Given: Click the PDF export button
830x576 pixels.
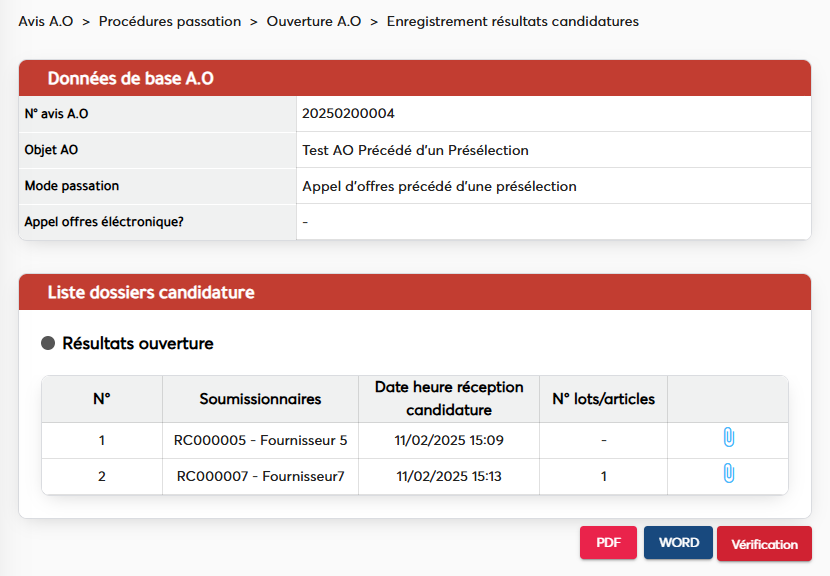Looking at the screenshot, I should click(x=608, y=543).
